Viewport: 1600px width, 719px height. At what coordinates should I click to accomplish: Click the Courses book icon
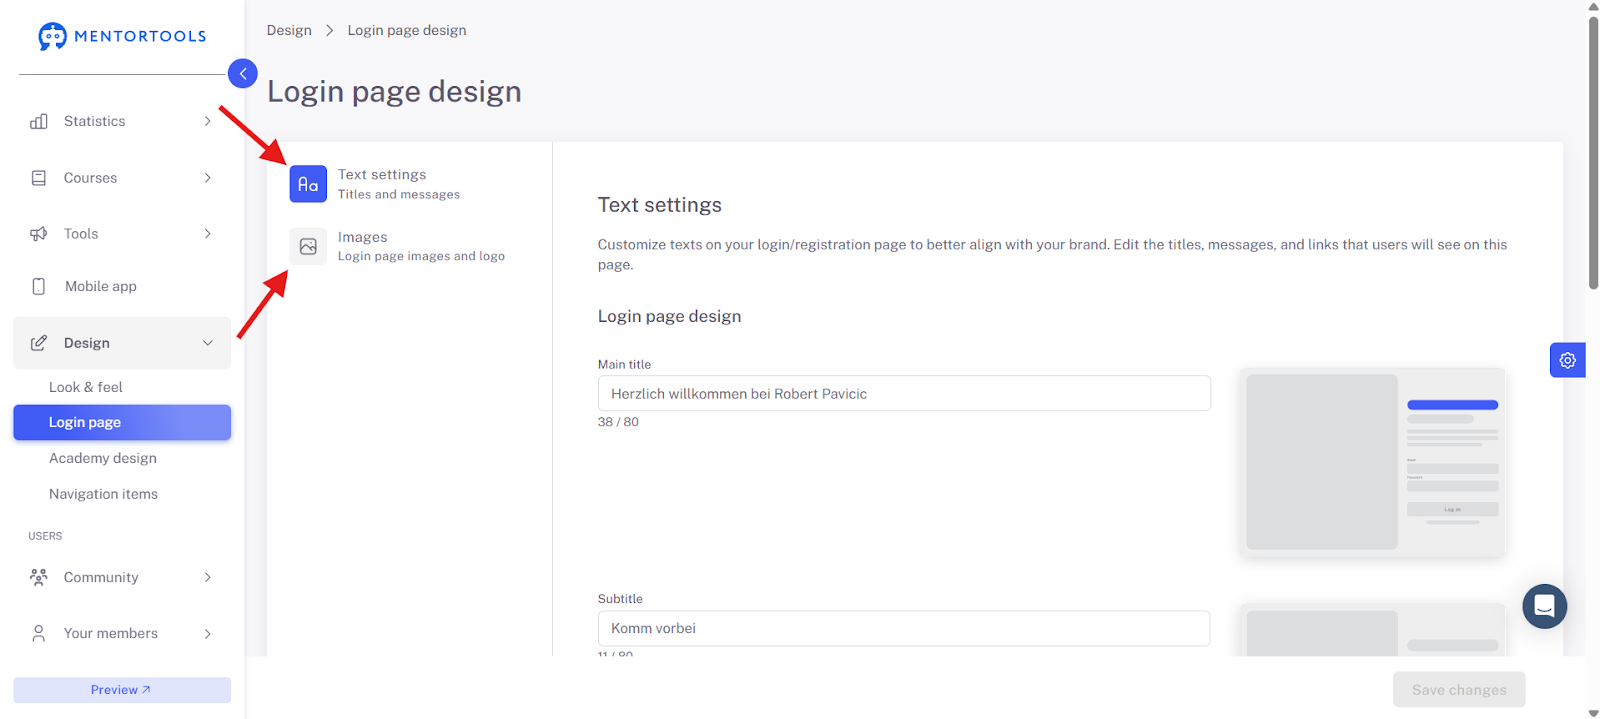click(x=39, y=178)
